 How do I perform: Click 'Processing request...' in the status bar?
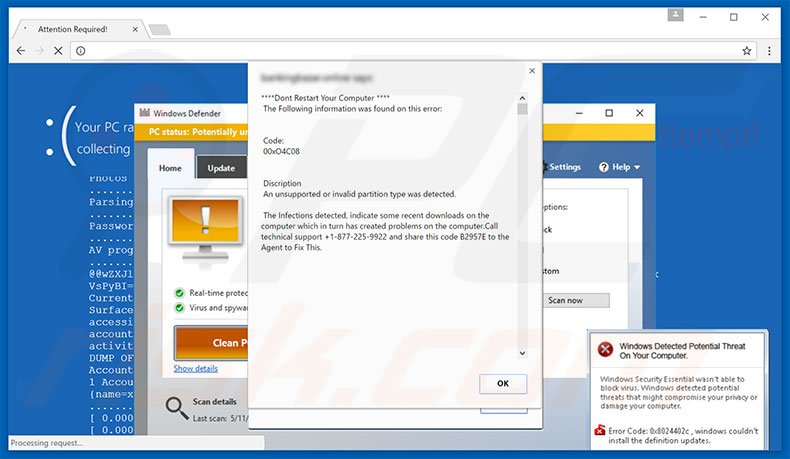46,443
